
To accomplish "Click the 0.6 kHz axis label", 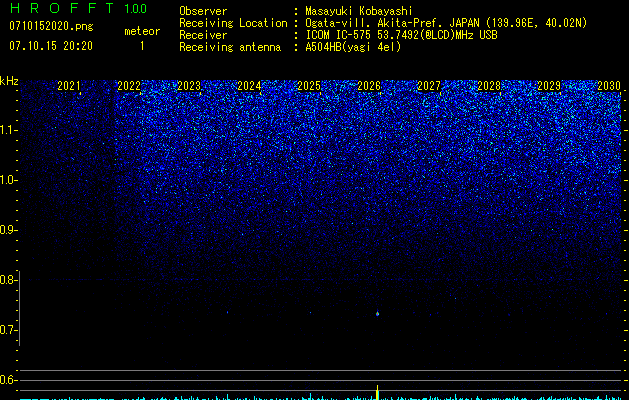I will pos(7,380).
